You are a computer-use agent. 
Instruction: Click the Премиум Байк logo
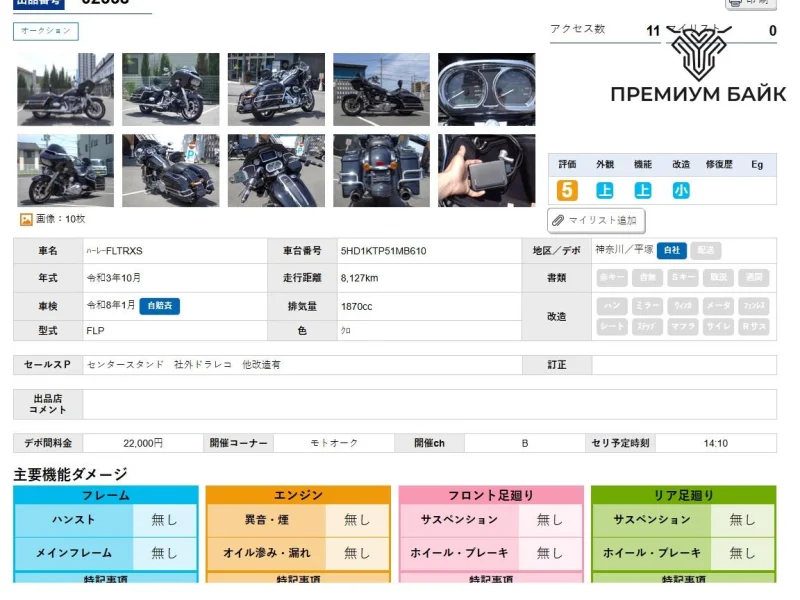[698, 68]
